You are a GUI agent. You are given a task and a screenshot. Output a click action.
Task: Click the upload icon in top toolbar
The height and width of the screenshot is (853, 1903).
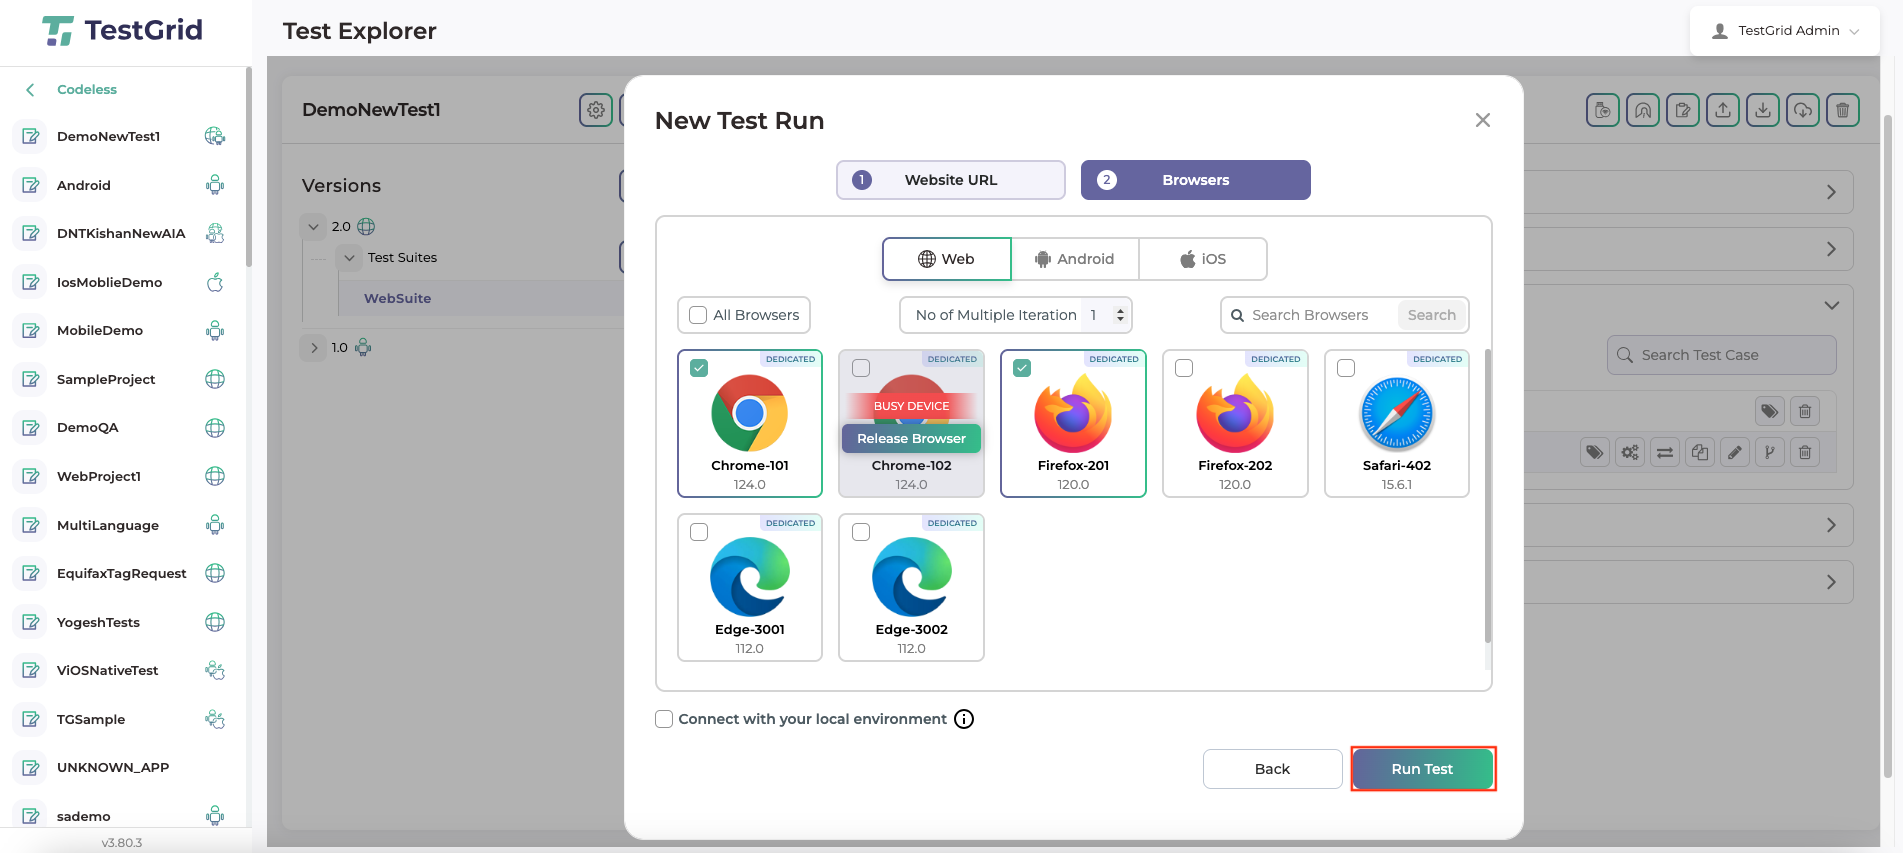pyautogui.click(x=1723, y=110)
